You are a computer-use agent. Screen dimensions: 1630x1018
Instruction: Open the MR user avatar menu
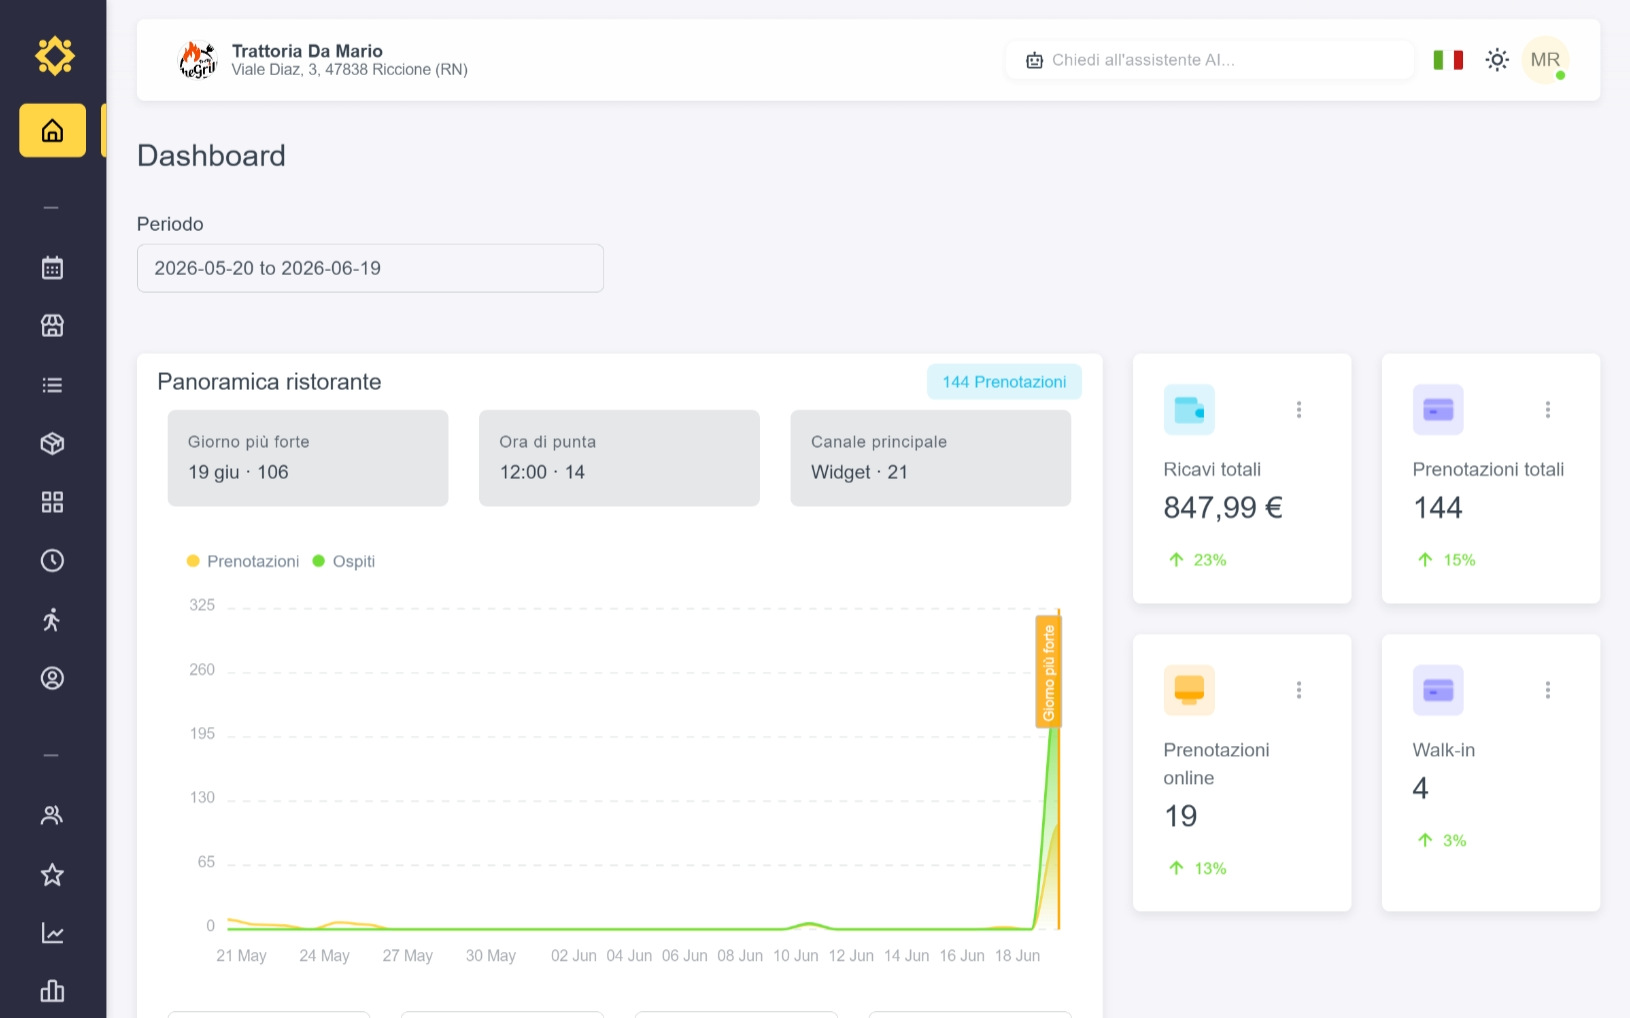pyautogui.click(x=1545, y=60)
